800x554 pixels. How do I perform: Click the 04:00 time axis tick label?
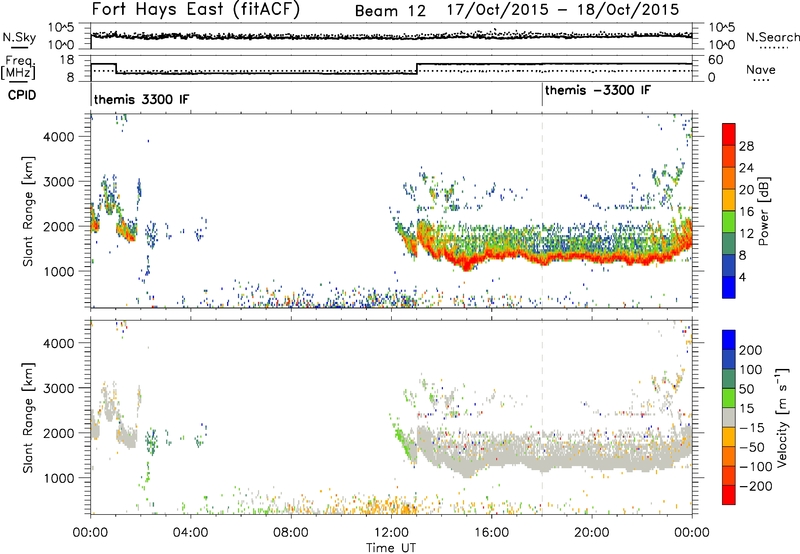click(190, 533)
